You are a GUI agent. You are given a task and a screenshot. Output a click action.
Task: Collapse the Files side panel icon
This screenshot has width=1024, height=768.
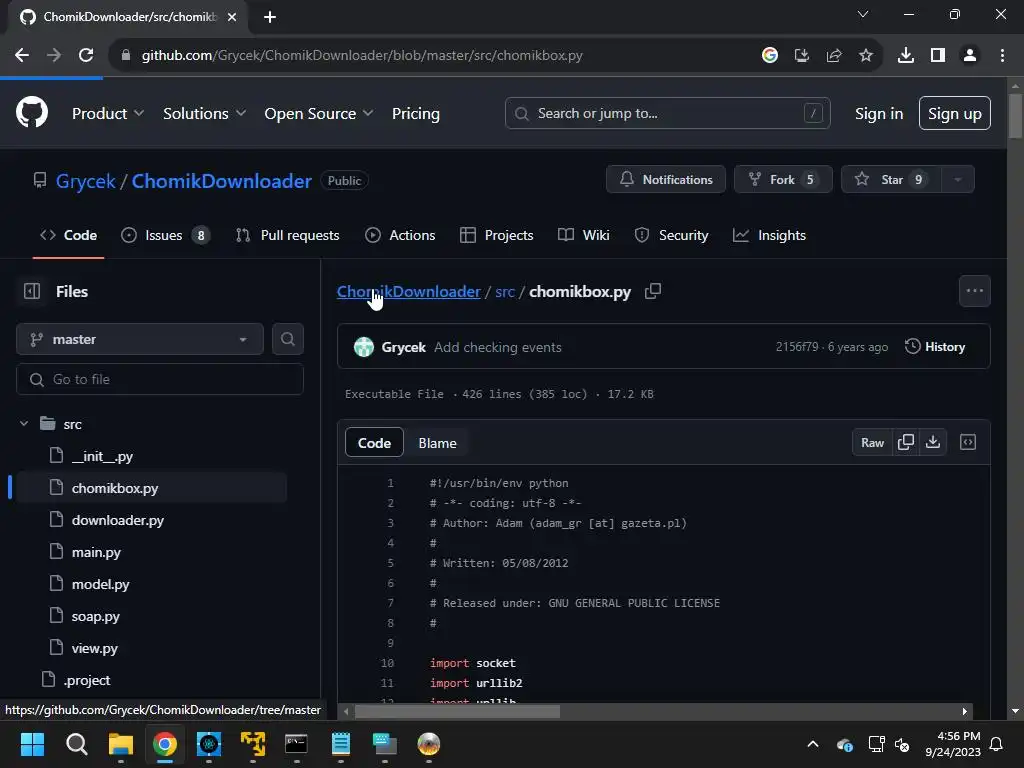[x=32, y=291]
